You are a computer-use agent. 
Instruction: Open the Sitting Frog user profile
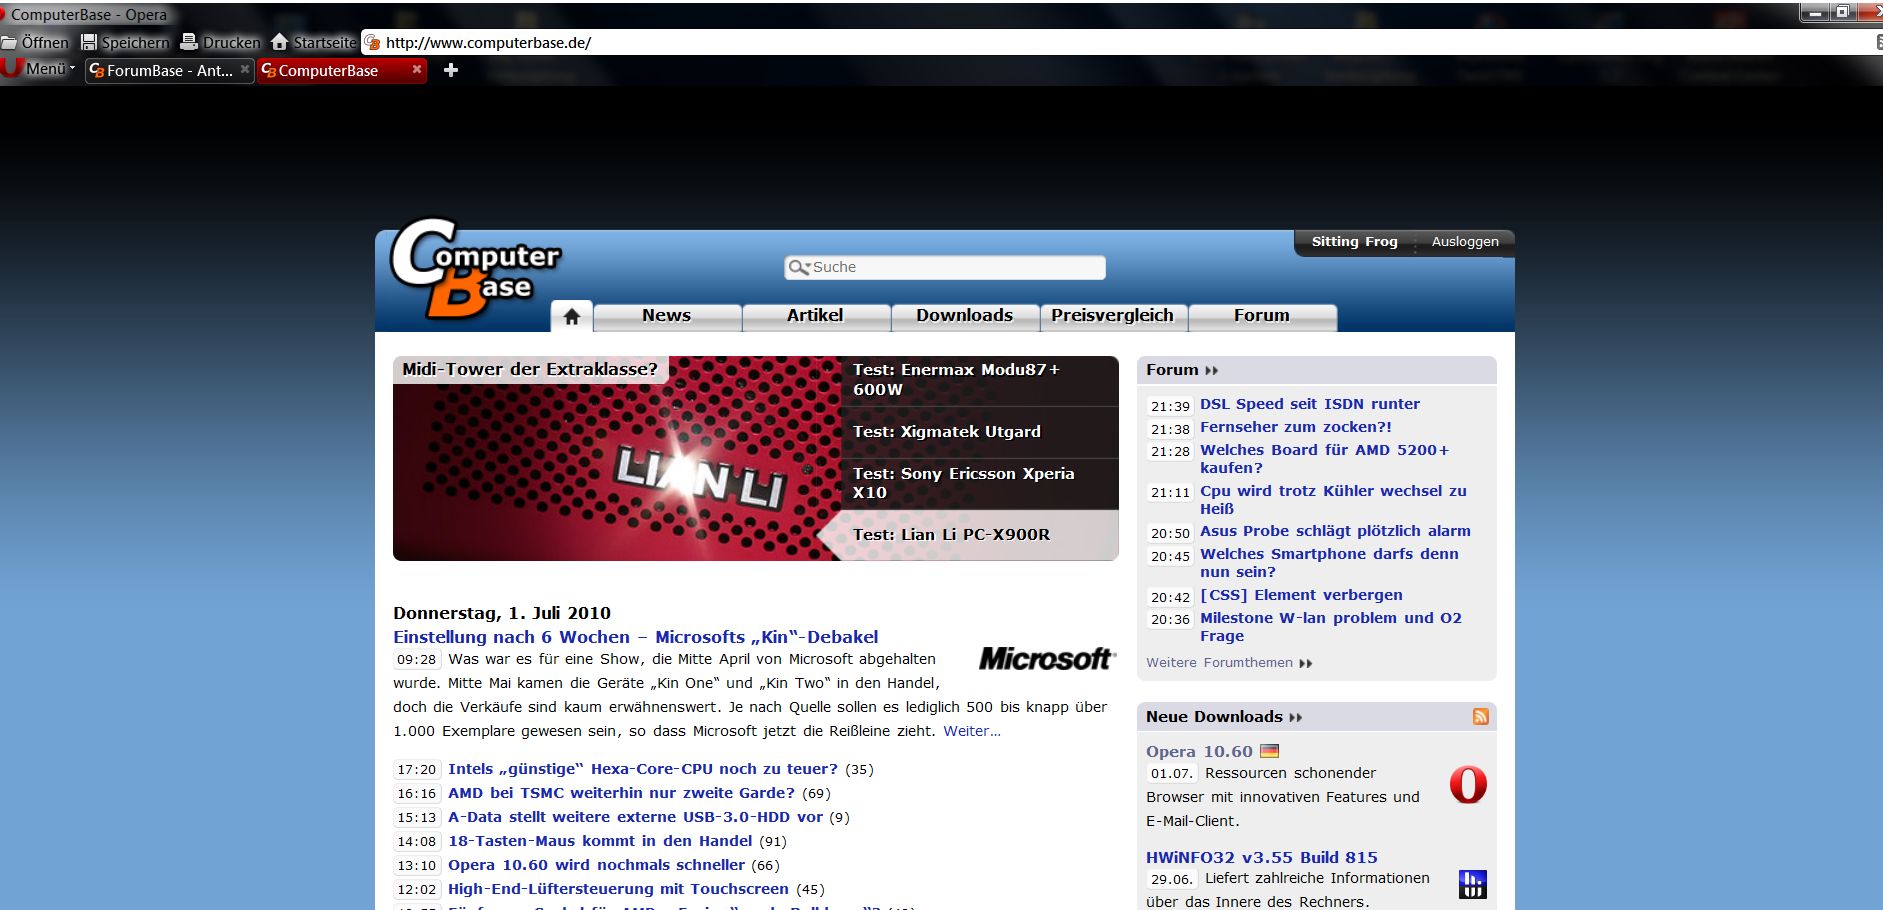[1355, 242]
